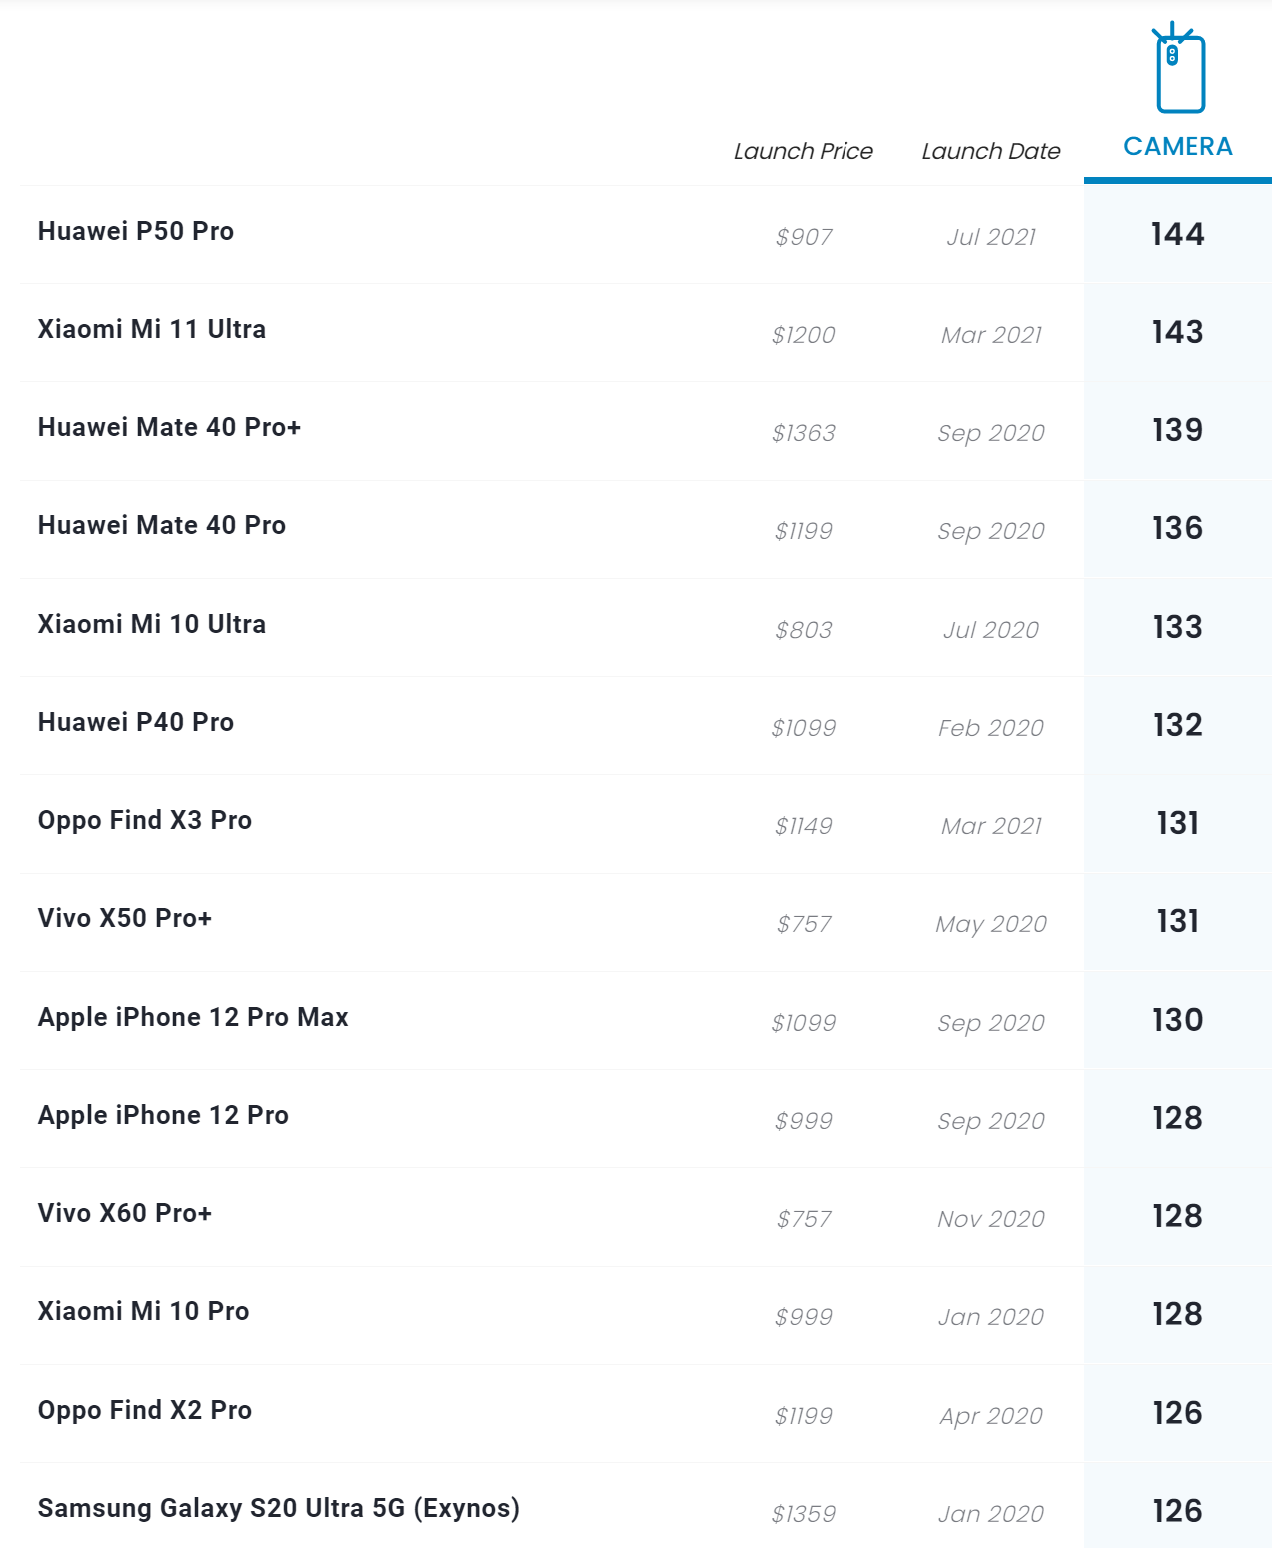Image resolution: width=1272 pixels, height=1548 pixels.
Task: Click the camera score 143
Action: (x=1177, y=332)
